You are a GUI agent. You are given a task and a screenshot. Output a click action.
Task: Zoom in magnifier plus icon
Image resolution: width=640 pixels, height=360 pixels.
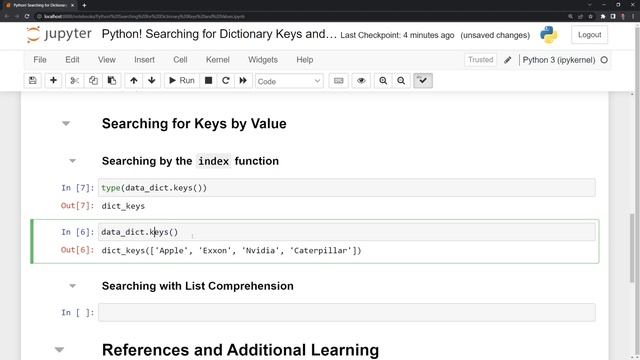(383, 81)
